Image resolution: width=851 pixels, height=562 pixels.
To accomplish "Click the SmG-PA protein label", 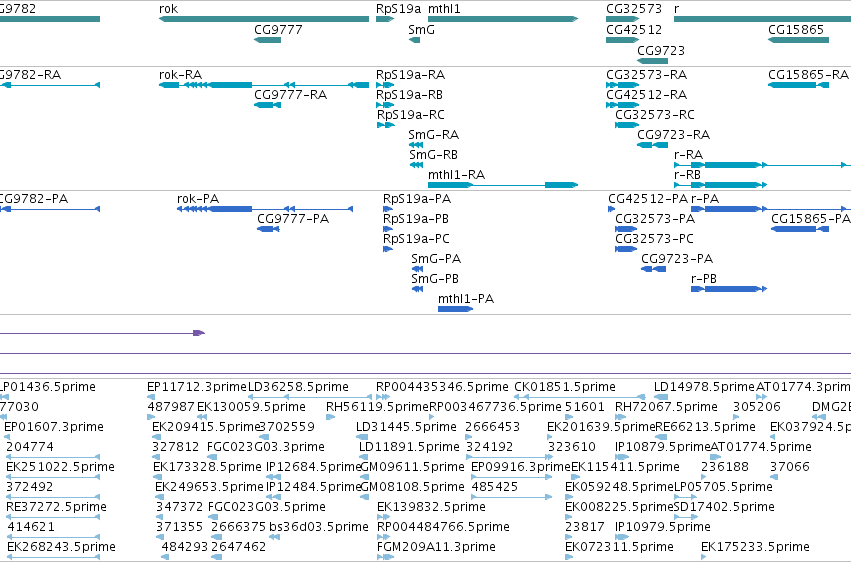I will (x=436, y=259).
